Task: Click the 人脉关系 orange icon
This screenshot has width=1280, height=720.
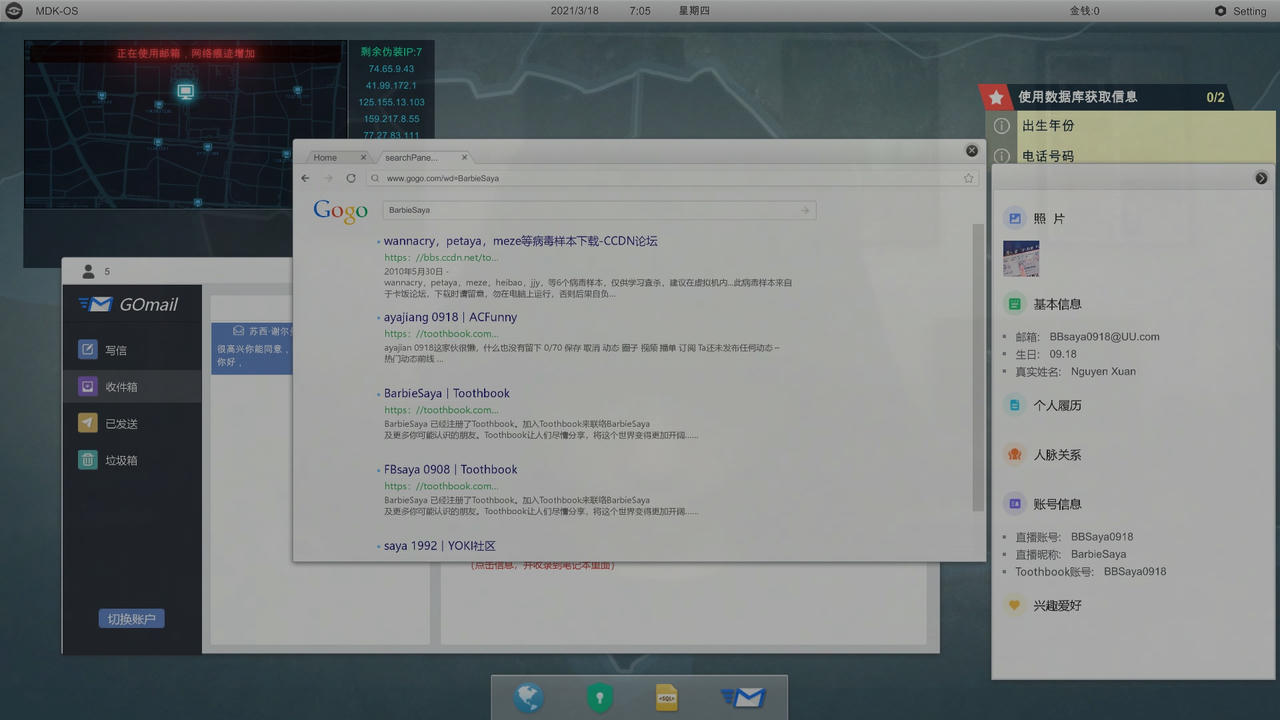Action: point(1015,454)
